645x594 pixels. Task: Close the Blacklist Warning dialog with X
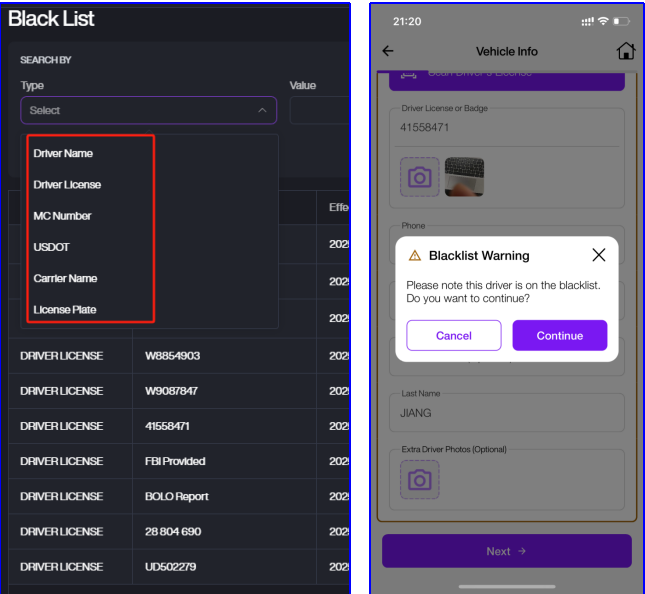(x=598, y=255)
